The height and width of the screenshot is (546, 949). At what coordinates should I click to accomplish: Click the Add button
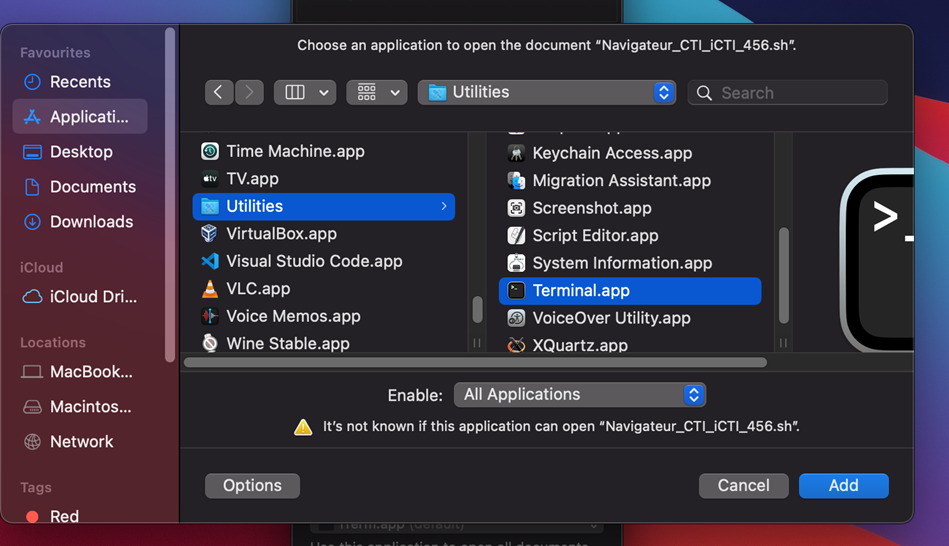[x=843, y=486]
